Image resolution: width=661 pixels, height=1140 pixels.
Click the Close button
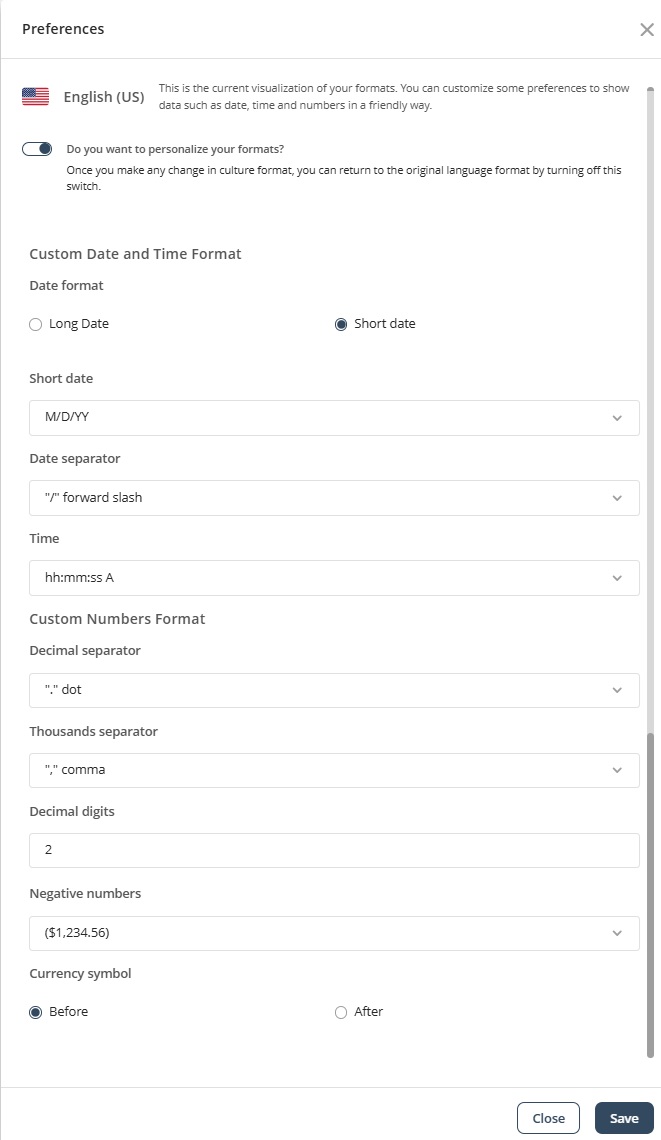[x=548, y=1117]
